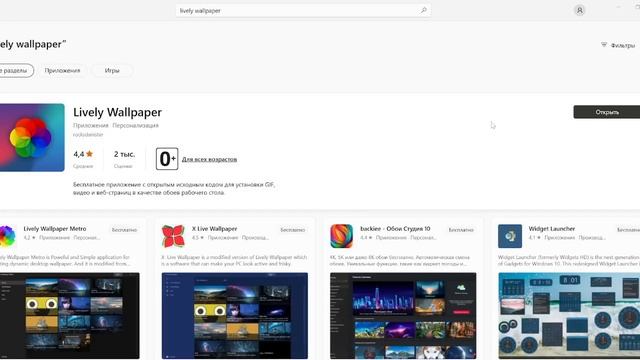
Task: Open the X Live Wallpaper title
Action: pos(214,229)
